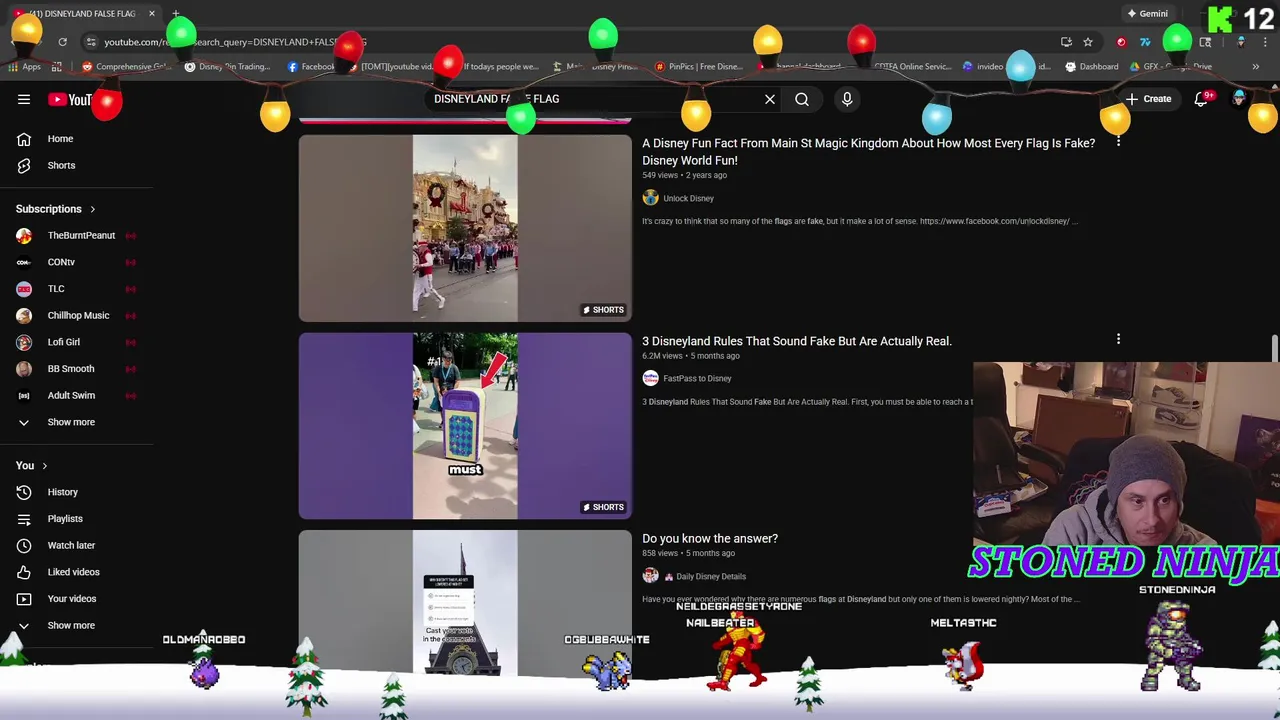Visit the Unlock Disney channel
The width and height of the screenshot is (1280, 720).
coord(688,198)
